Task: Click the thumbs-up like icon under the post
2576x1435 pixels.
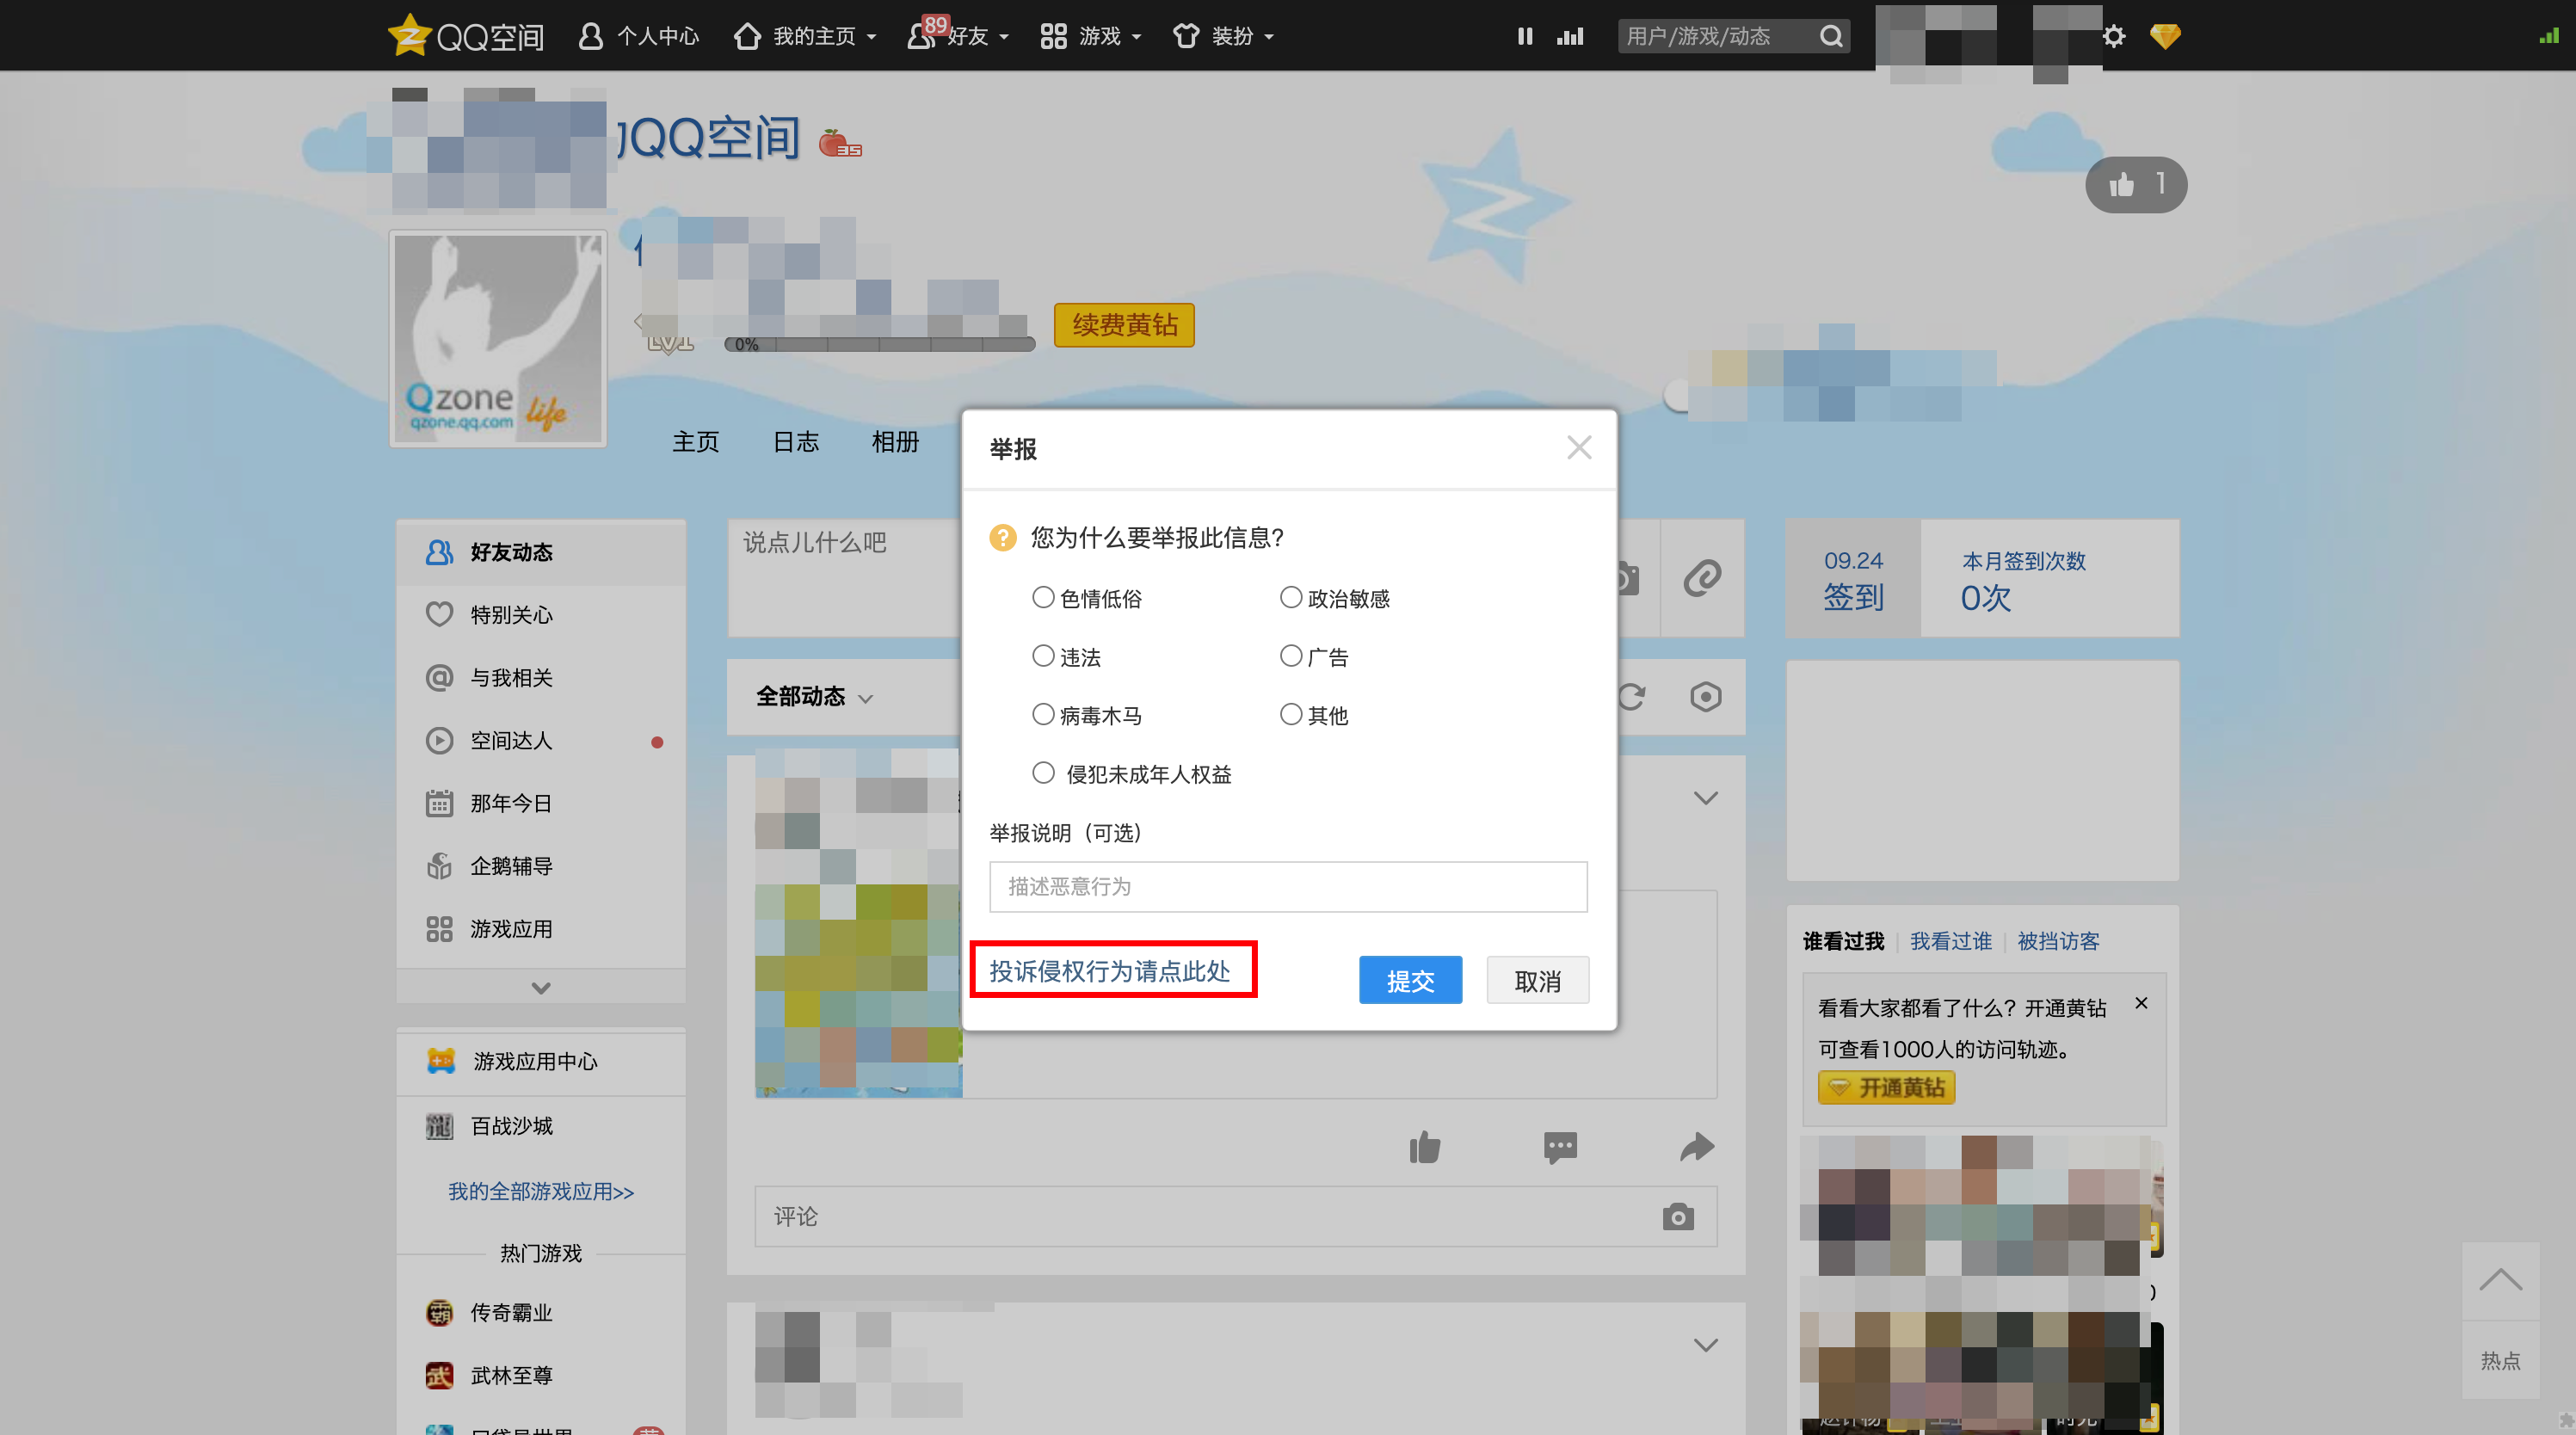Action: [1425, 1148]
